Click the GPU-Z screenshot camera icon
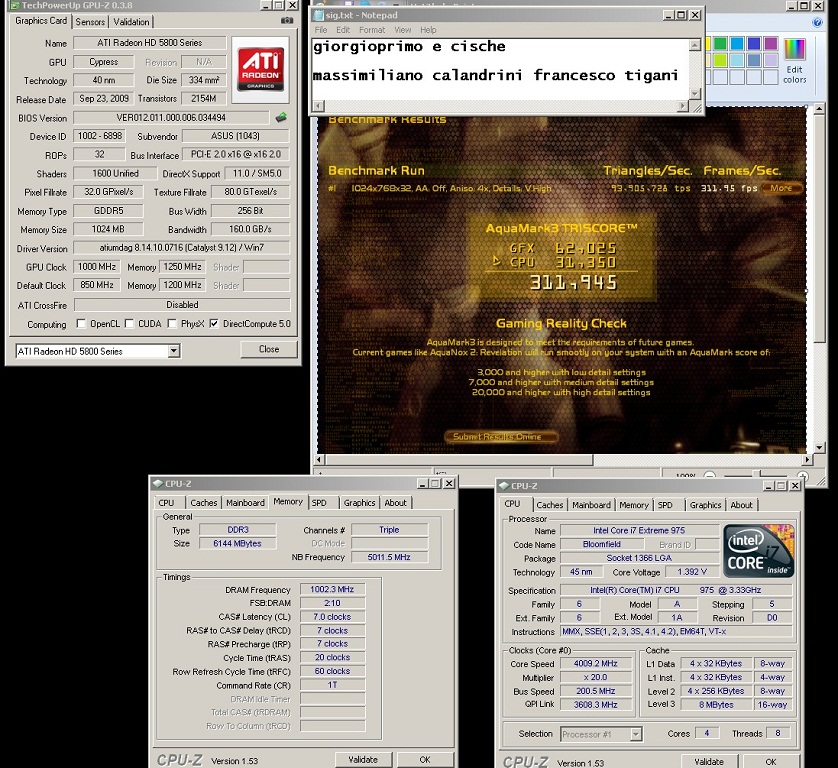 (x=287, y=21)
